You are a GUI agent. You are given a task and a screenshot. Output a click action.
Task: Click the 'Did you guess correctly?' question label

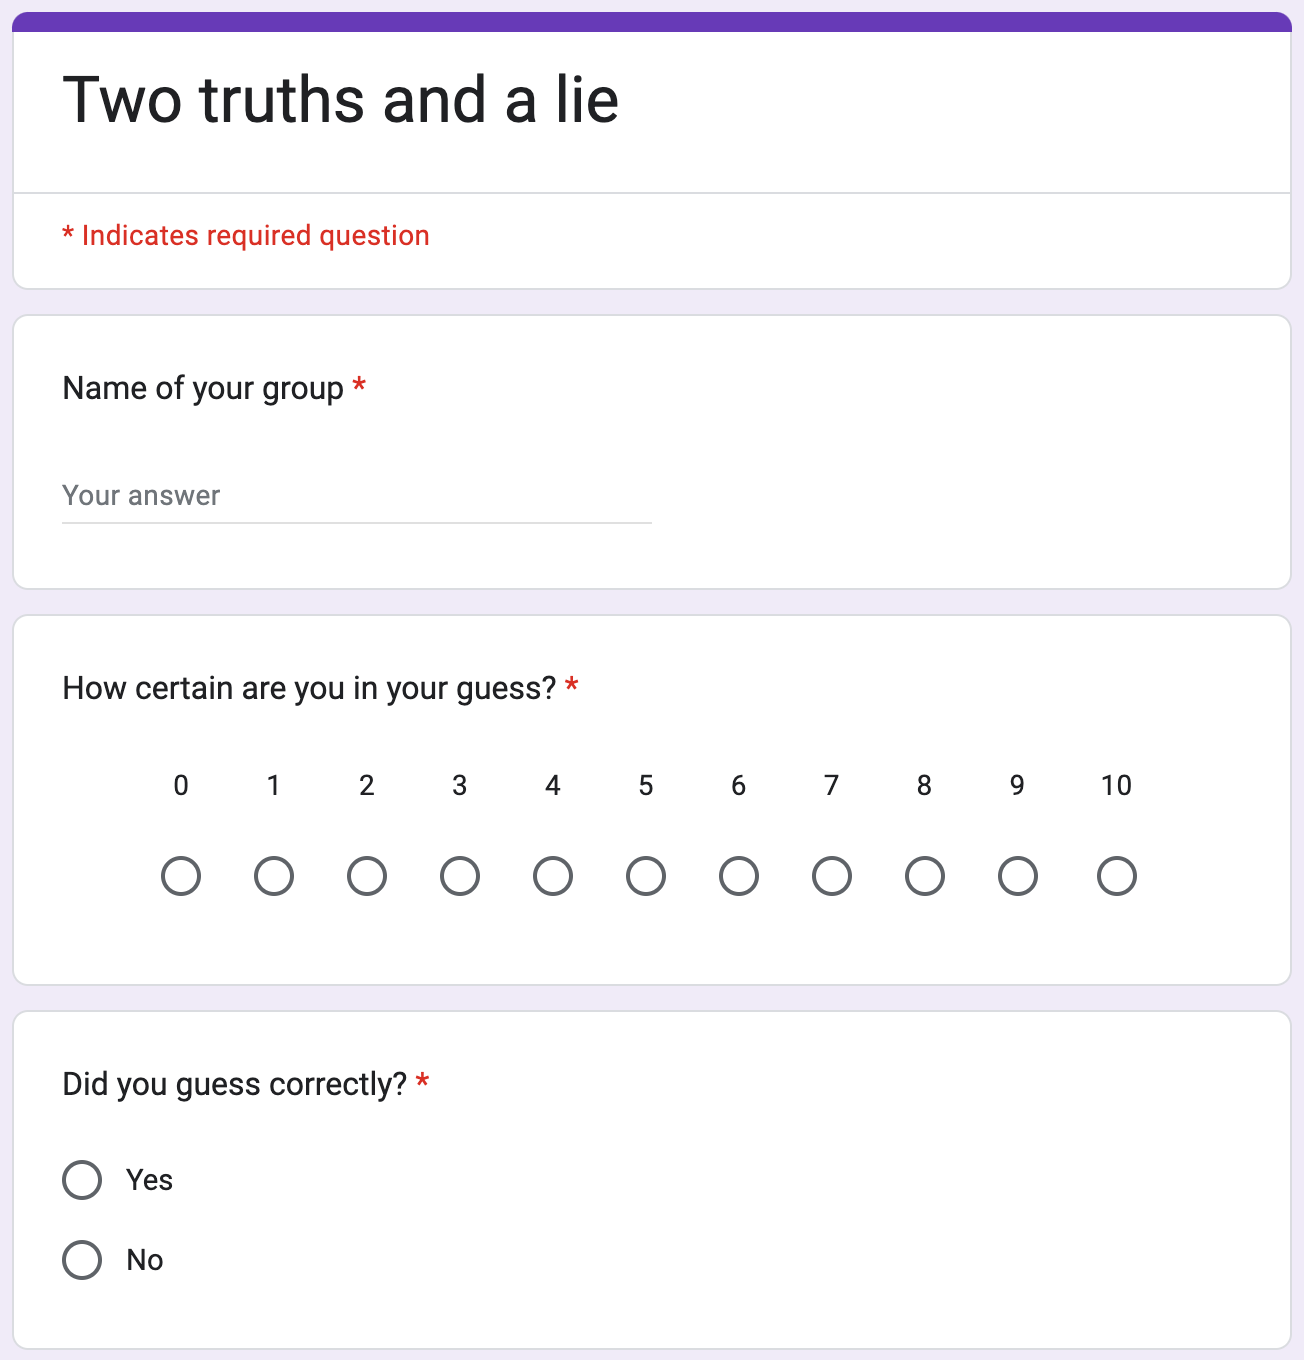234,1084
